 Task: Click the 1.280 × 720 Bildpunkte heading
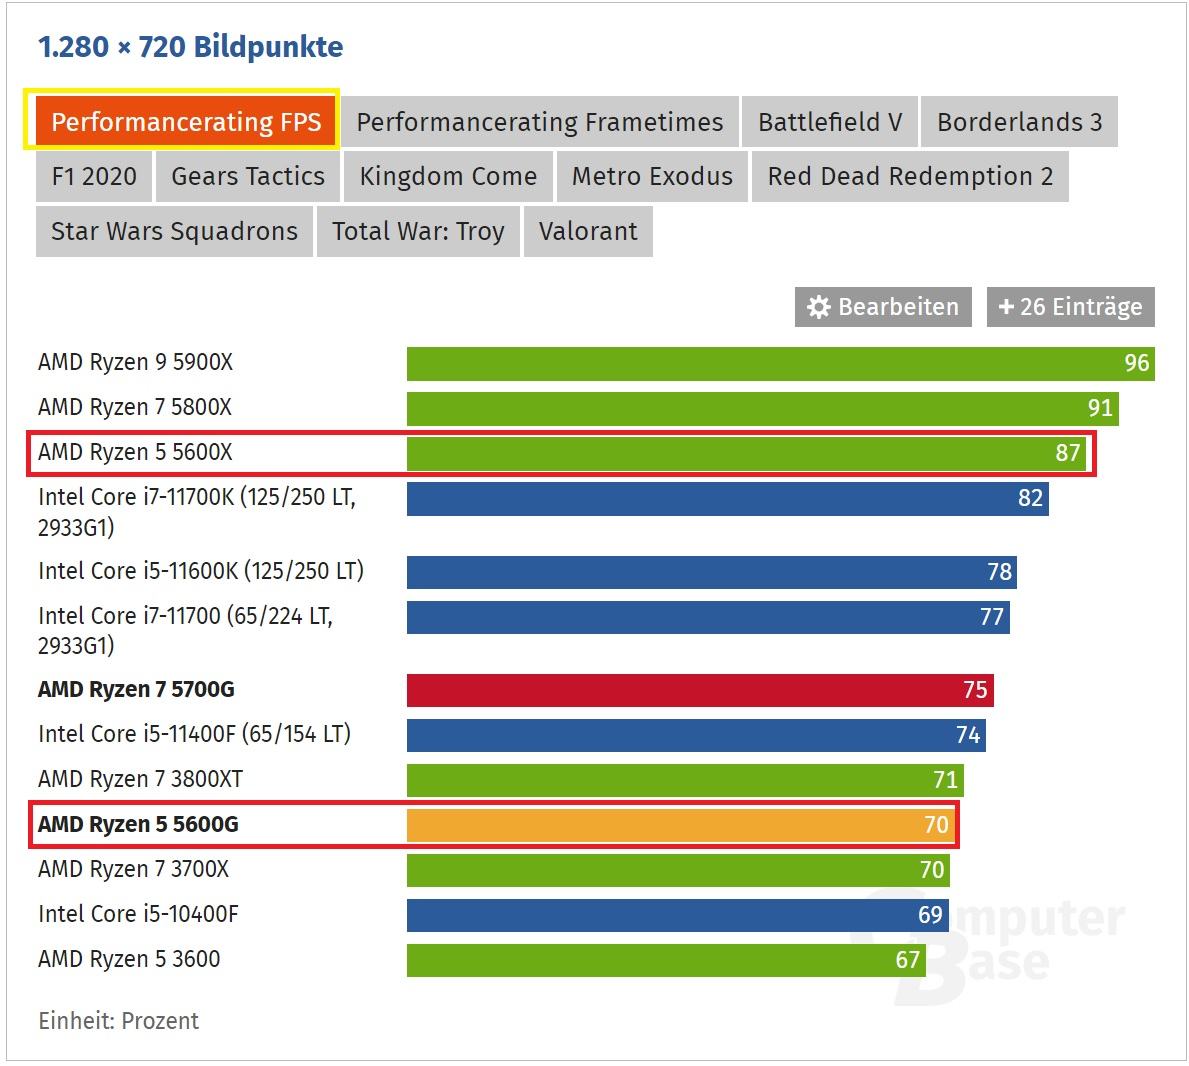coord(190,47)
